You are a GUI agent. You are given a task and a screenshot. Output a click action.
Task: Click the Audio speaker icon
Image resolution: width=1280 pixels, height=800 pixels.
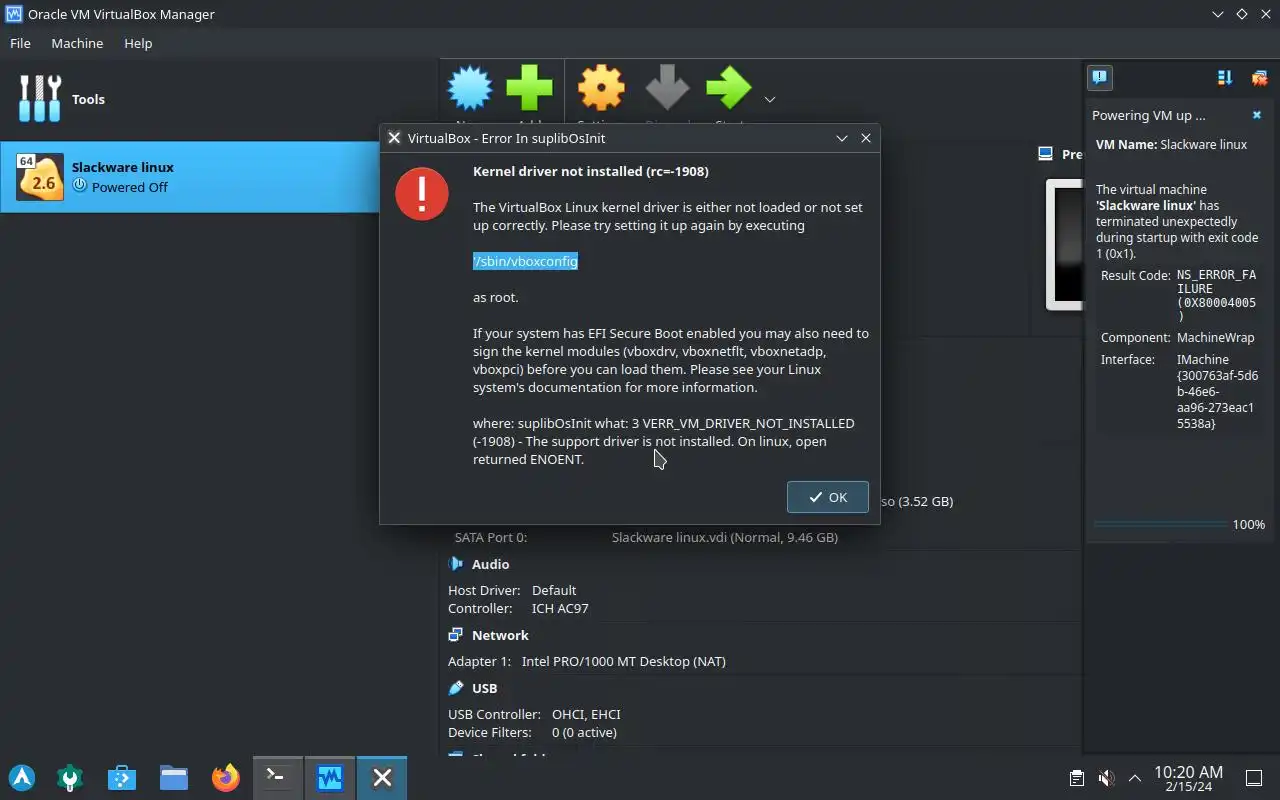456,564
